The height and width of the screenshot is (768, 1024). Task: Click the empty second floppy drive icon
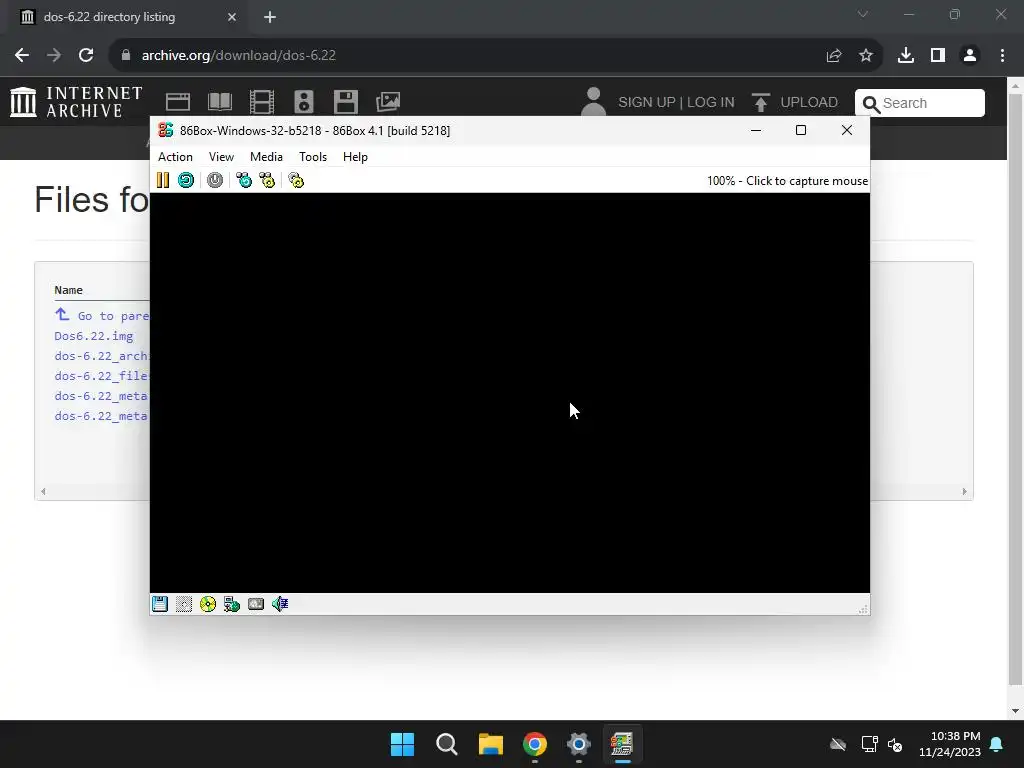184,604
